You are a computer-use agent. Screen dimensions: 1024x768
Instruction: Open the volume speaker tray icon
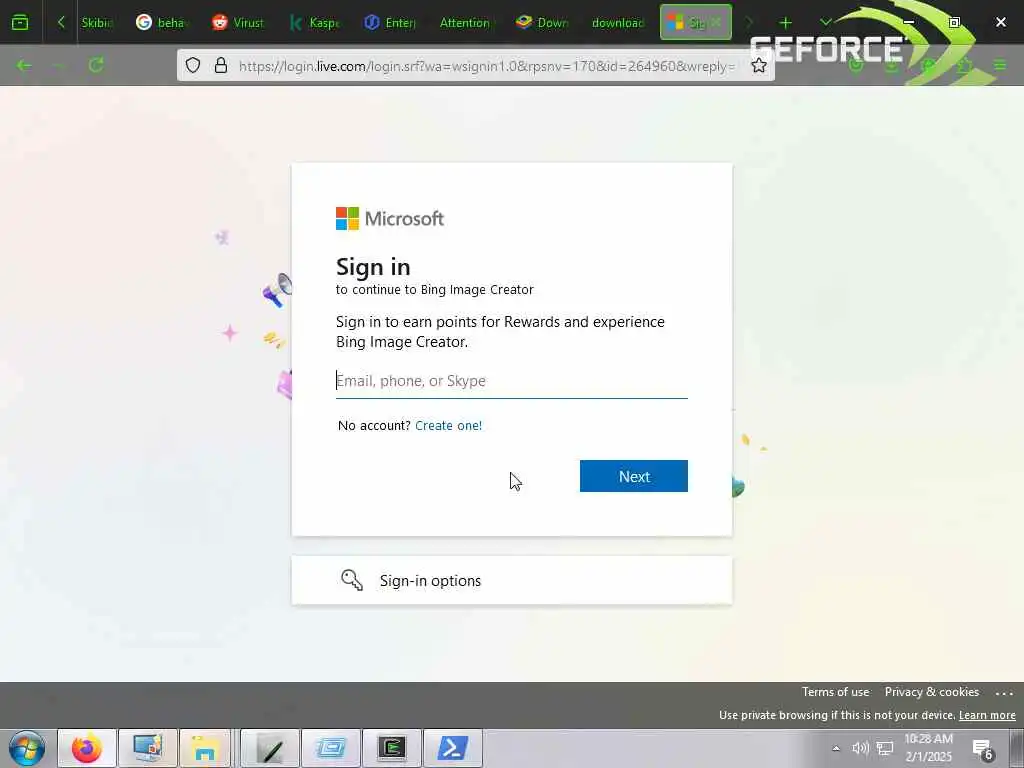tap(860, 748)
